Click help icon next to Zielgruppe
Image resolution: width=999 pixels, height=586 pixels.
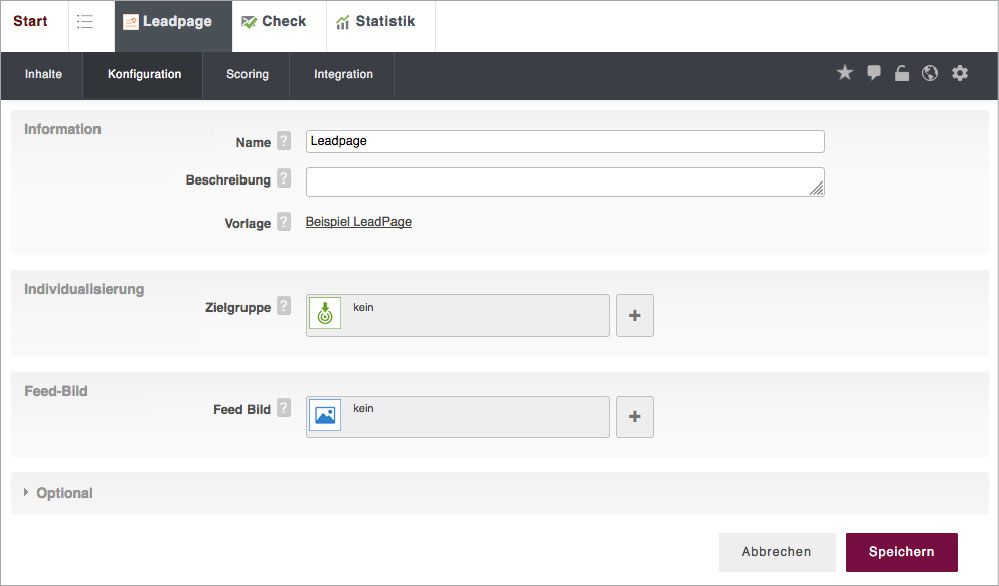tap(284, 307)
